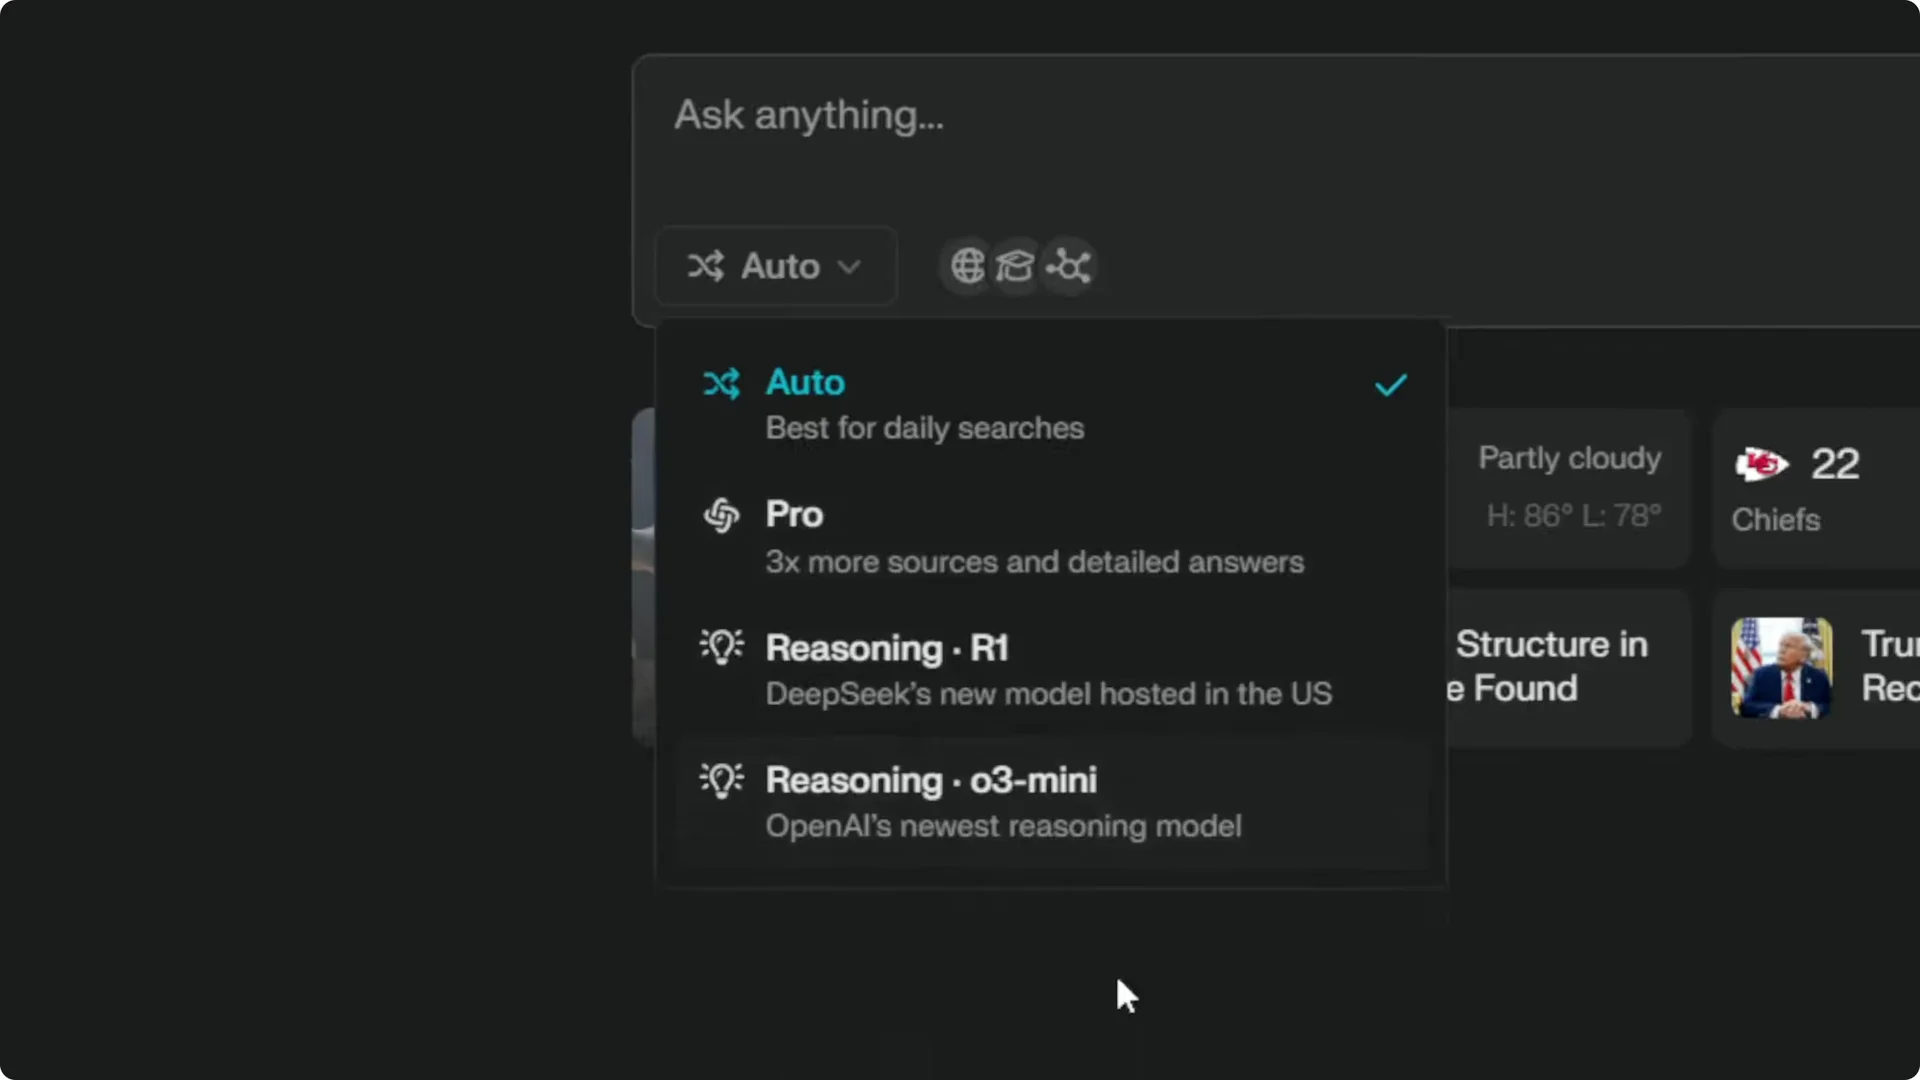Select the Reasoning R1 menu option
This screenshot has height=1080, width=1920.
[1000, 668]
